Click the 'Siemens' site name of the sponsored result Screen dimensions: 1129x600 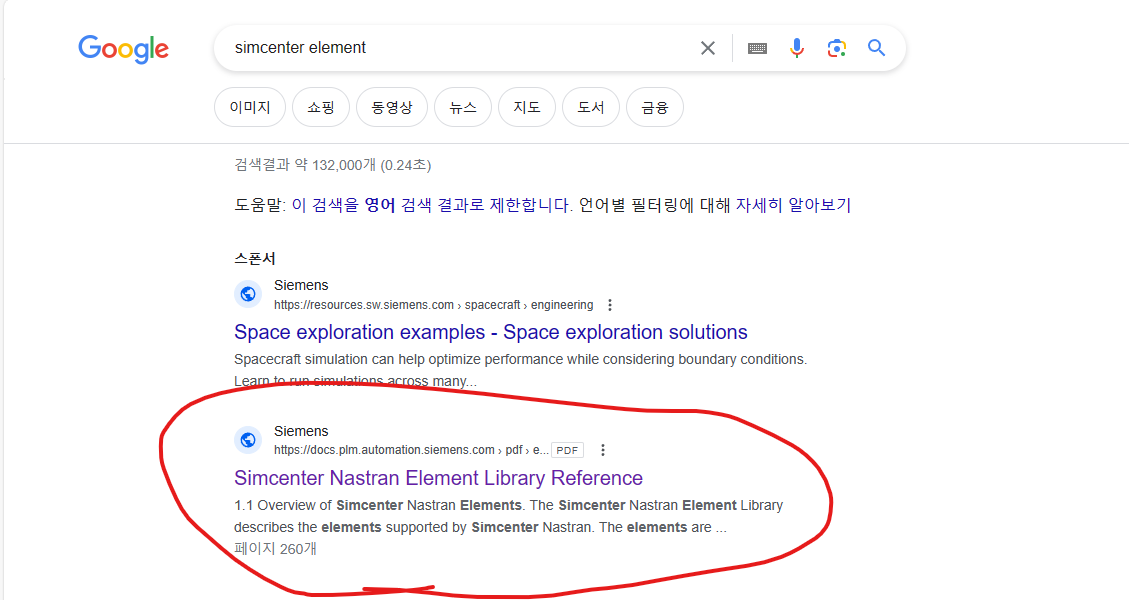click(x=301, y=285)
